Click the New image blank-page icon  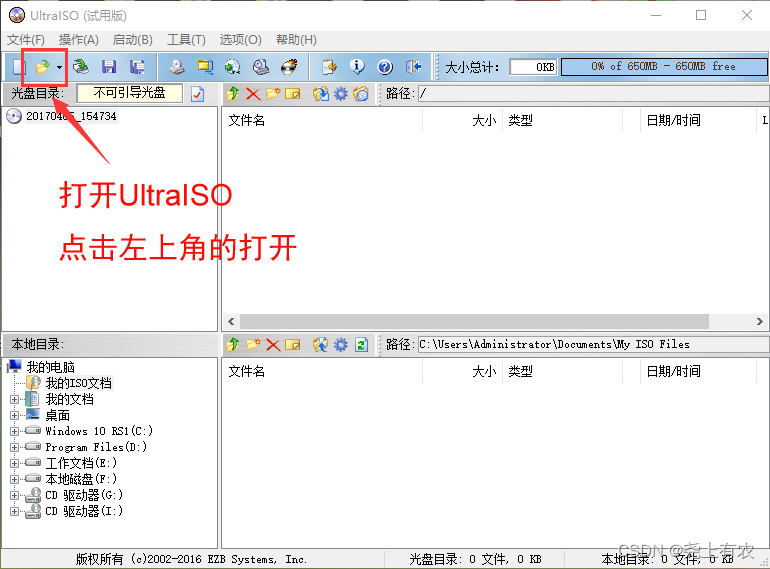point(18,66)
